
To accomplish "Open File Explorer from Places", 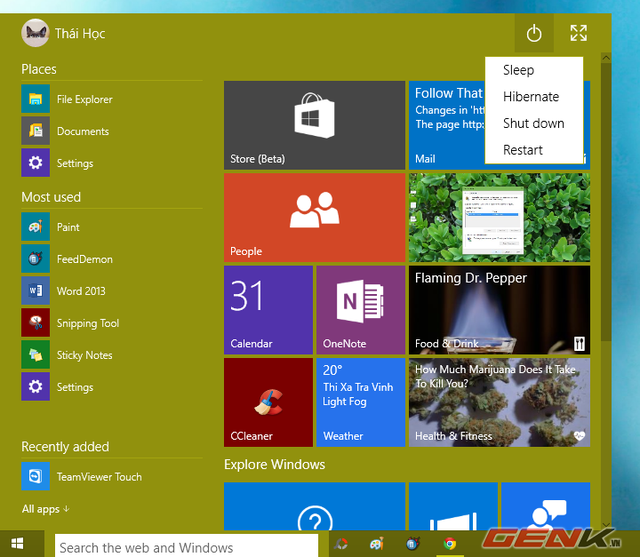I will (x=111, y=99).
